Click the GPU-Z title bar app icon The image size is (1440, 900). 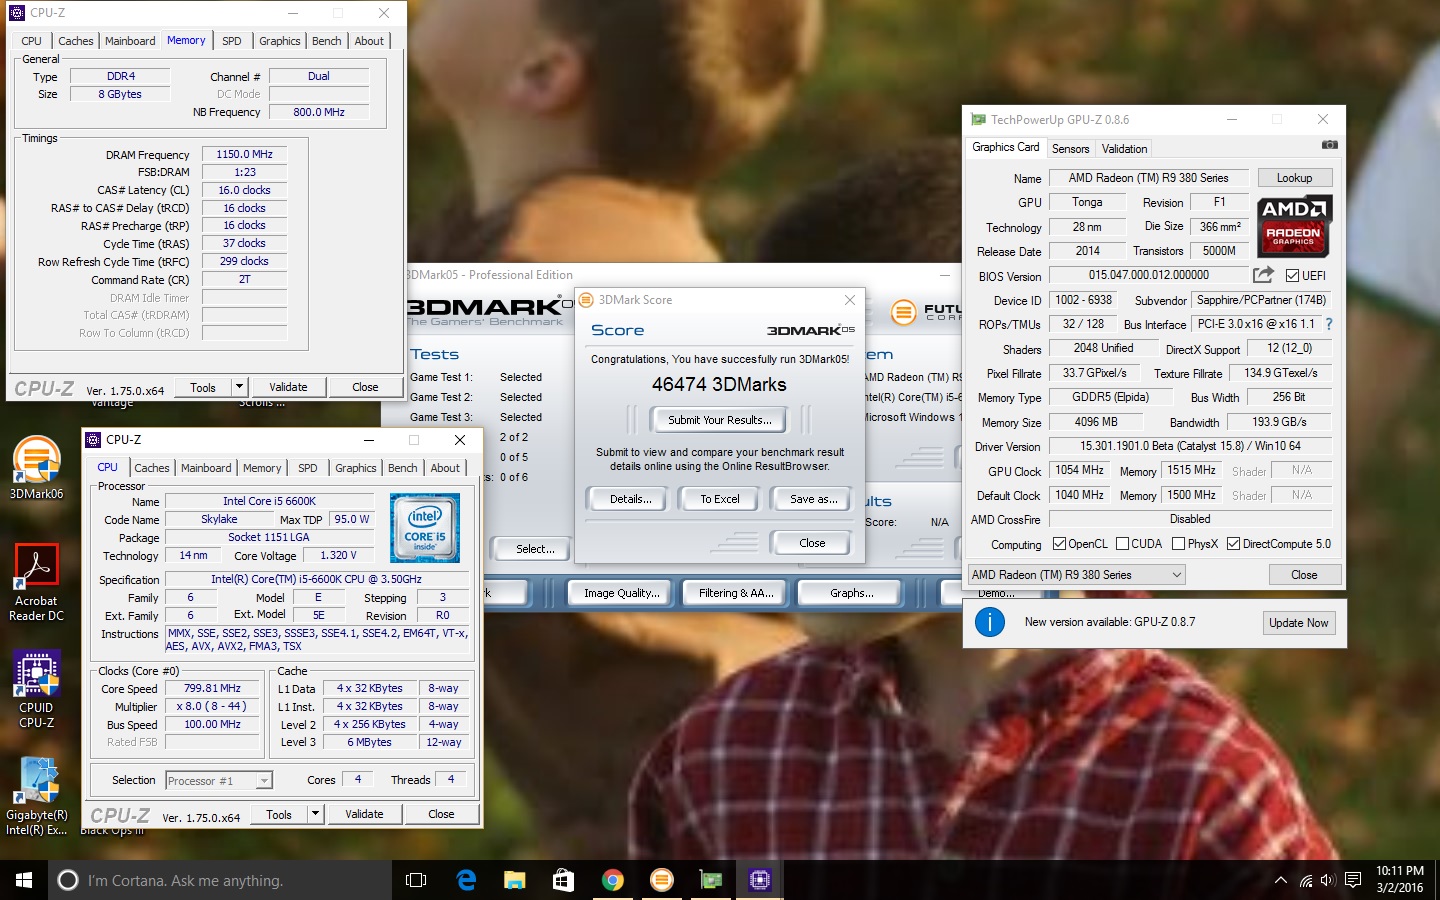pyautogui.click(x=979, y=119)
